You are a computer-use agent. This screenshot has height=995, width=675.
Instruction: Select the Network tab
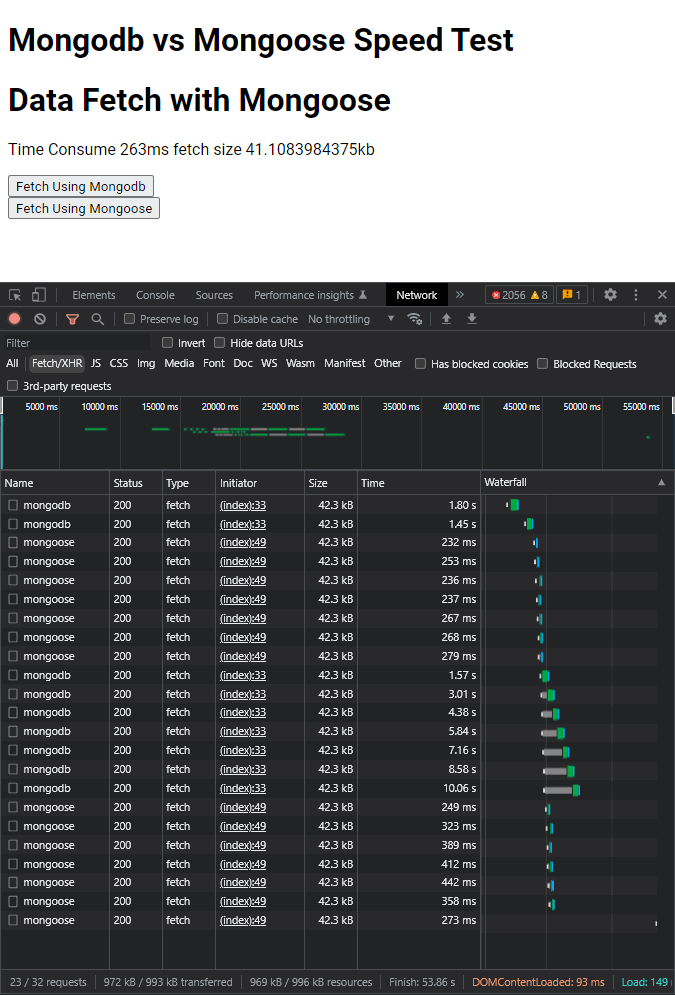(x=417, y=295)
